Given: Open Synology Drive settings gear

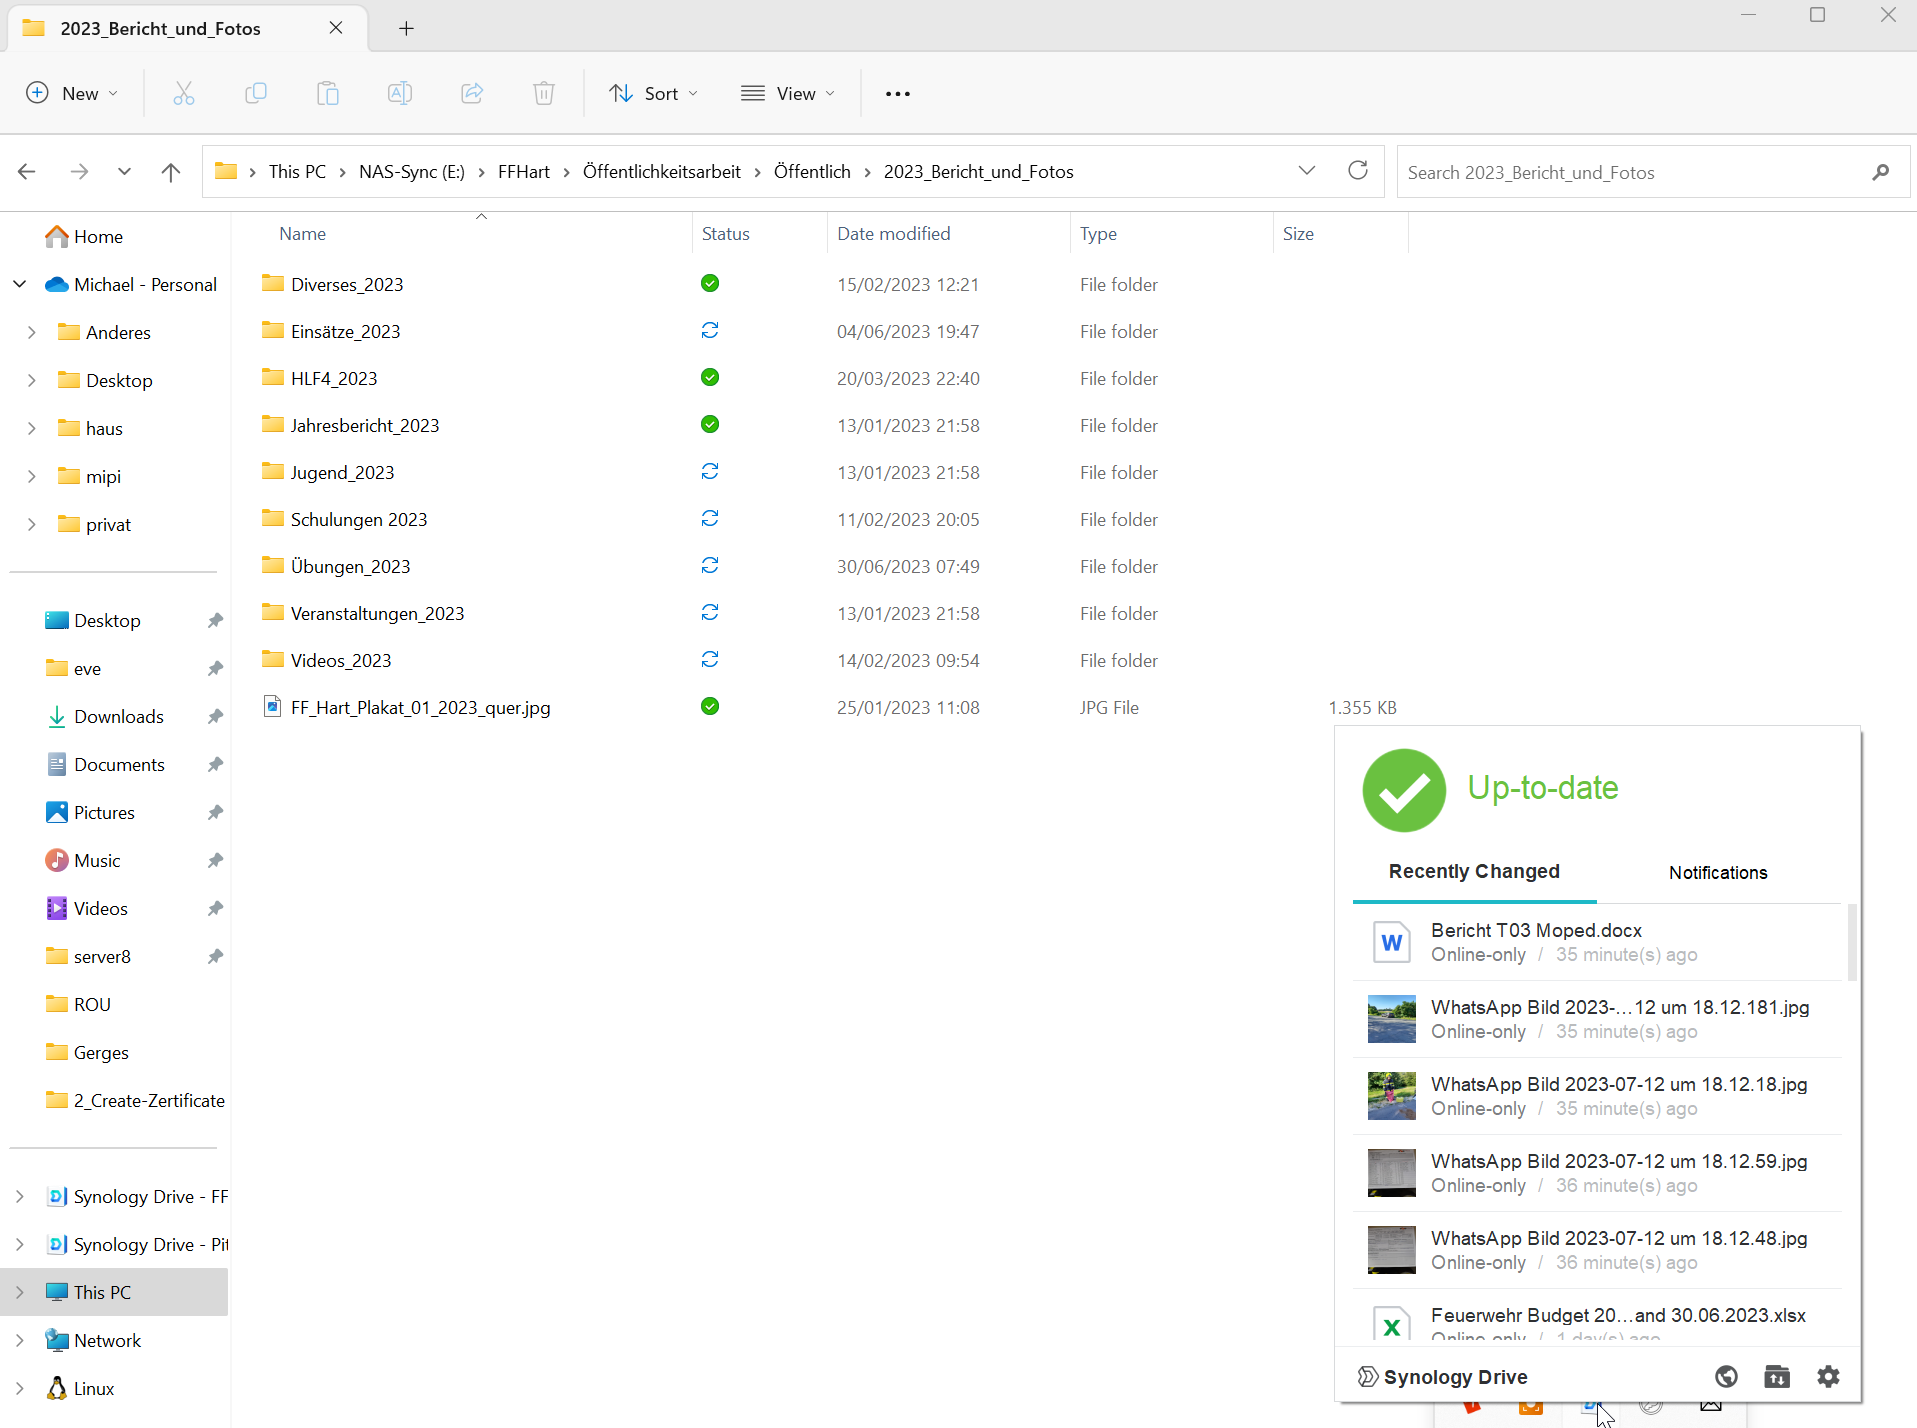Looking at the screenshot, I should click(1828, 1376).
